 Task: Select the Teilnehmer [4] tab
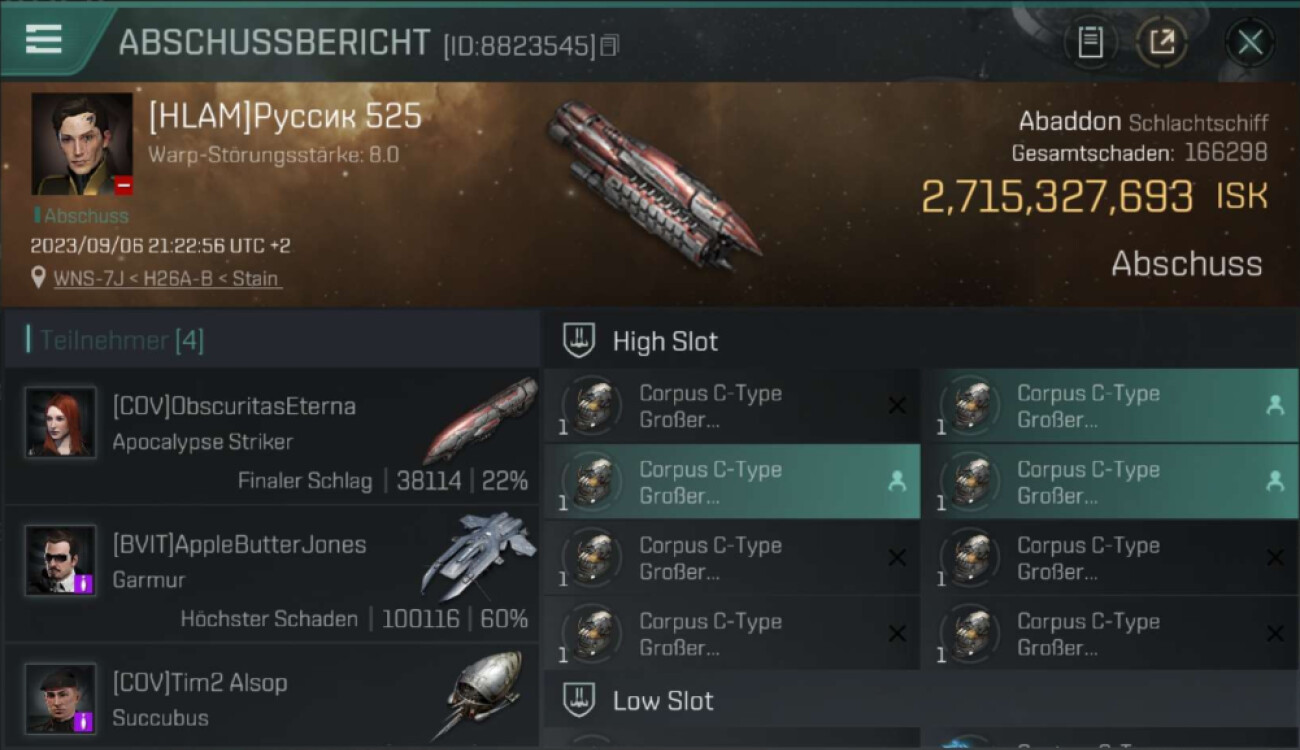pos(120,341)
